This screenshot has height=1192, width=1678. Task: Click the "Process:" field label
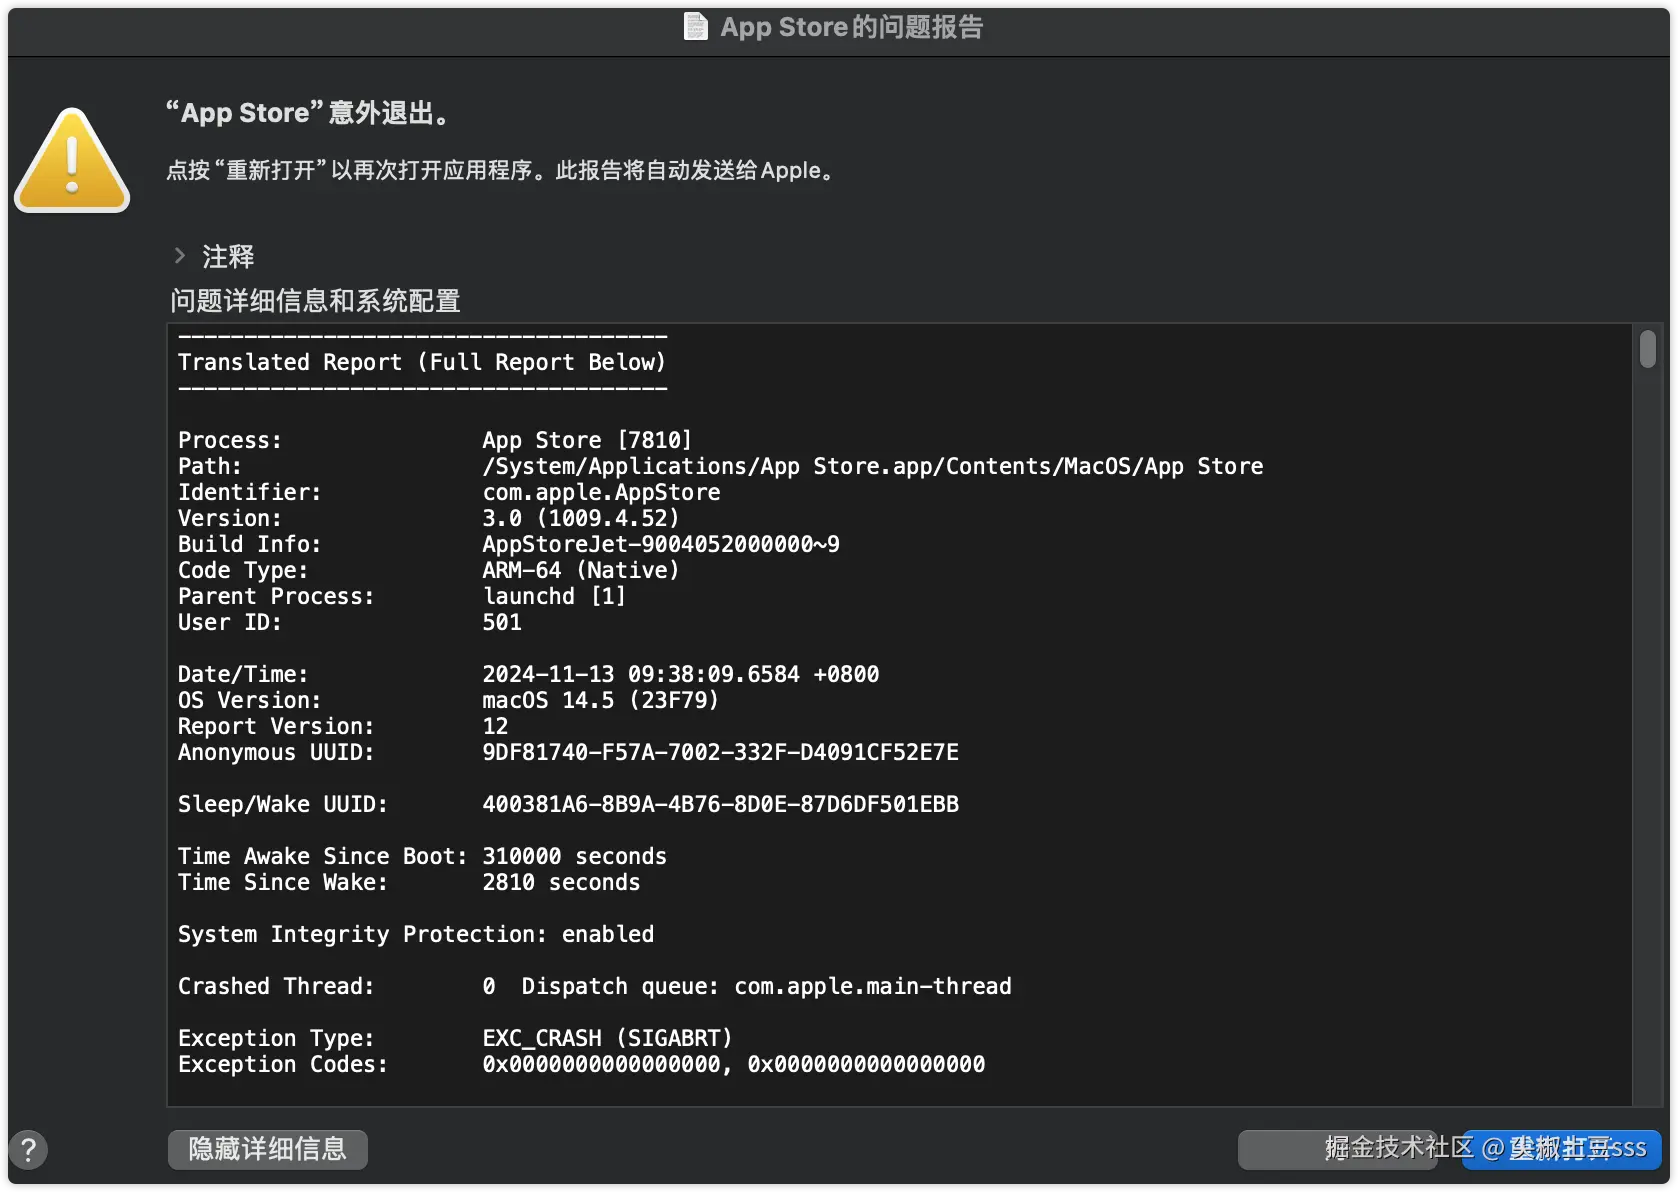[x=230, y=440]
